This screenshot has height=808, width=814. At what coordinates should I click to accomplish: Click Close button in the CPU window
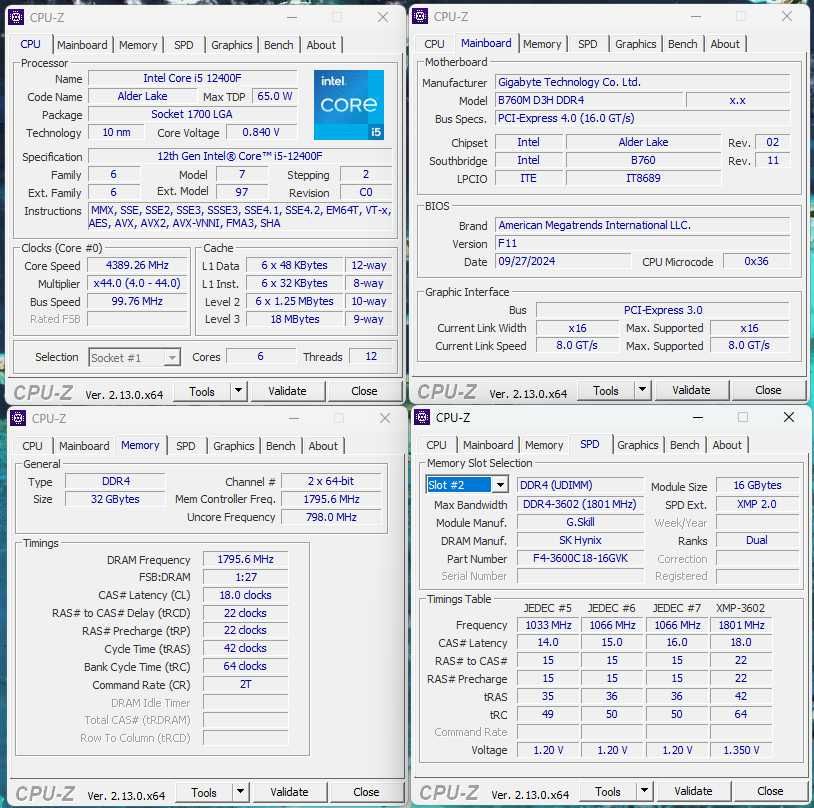coord(364,391)
